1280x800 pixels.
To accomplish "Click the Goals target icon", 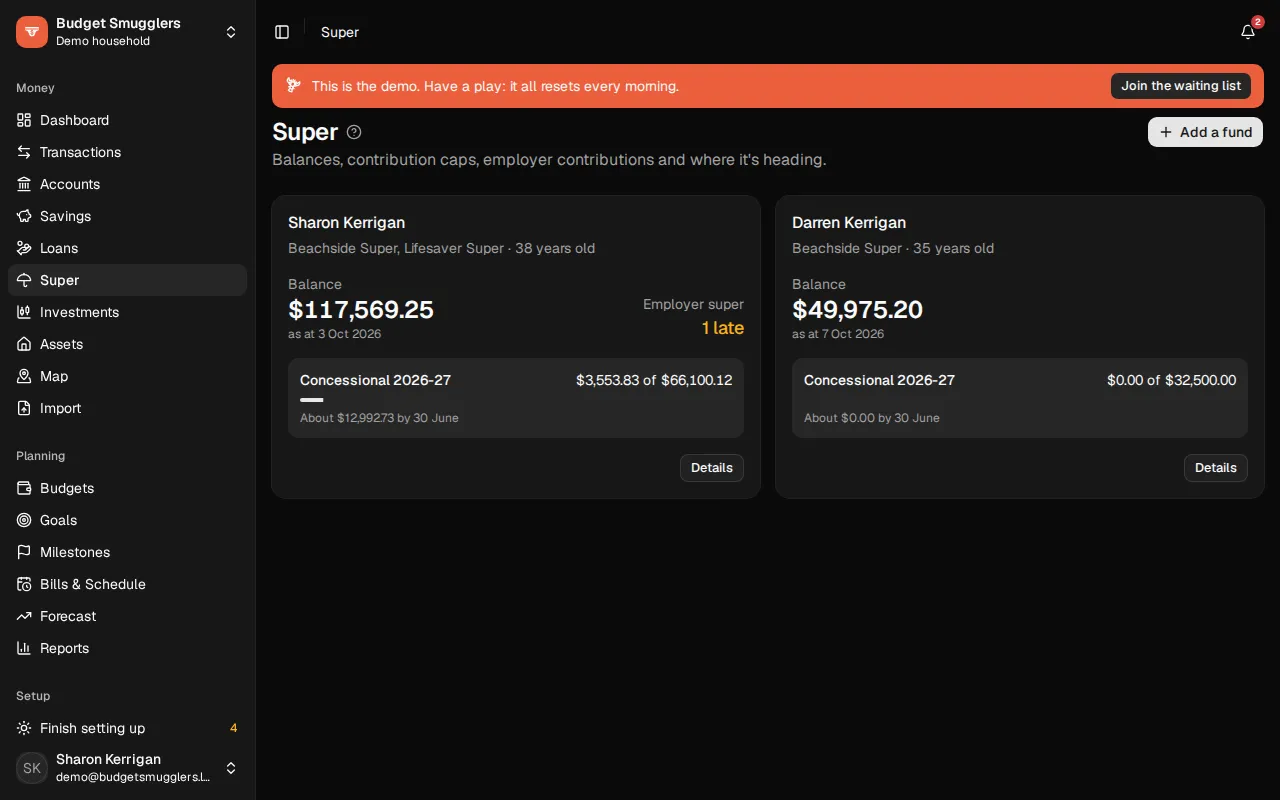I will point(24,520).
